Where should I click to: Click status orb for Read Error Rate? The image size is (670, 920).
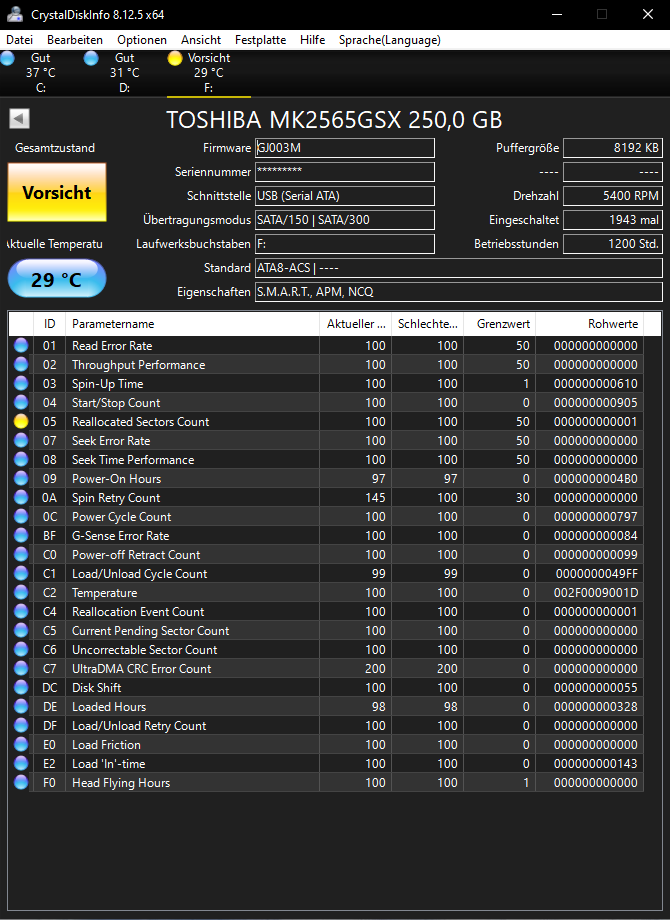21,346
